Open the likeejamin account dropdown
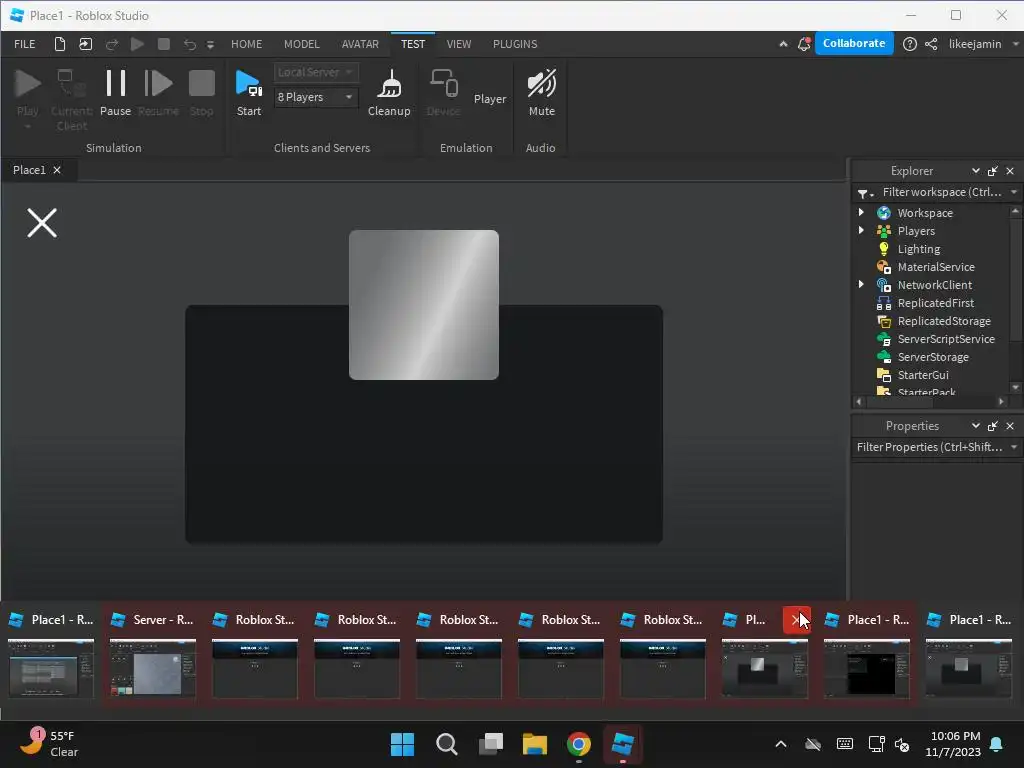This screenshot has height=768, width=1024. coord(983,44)
